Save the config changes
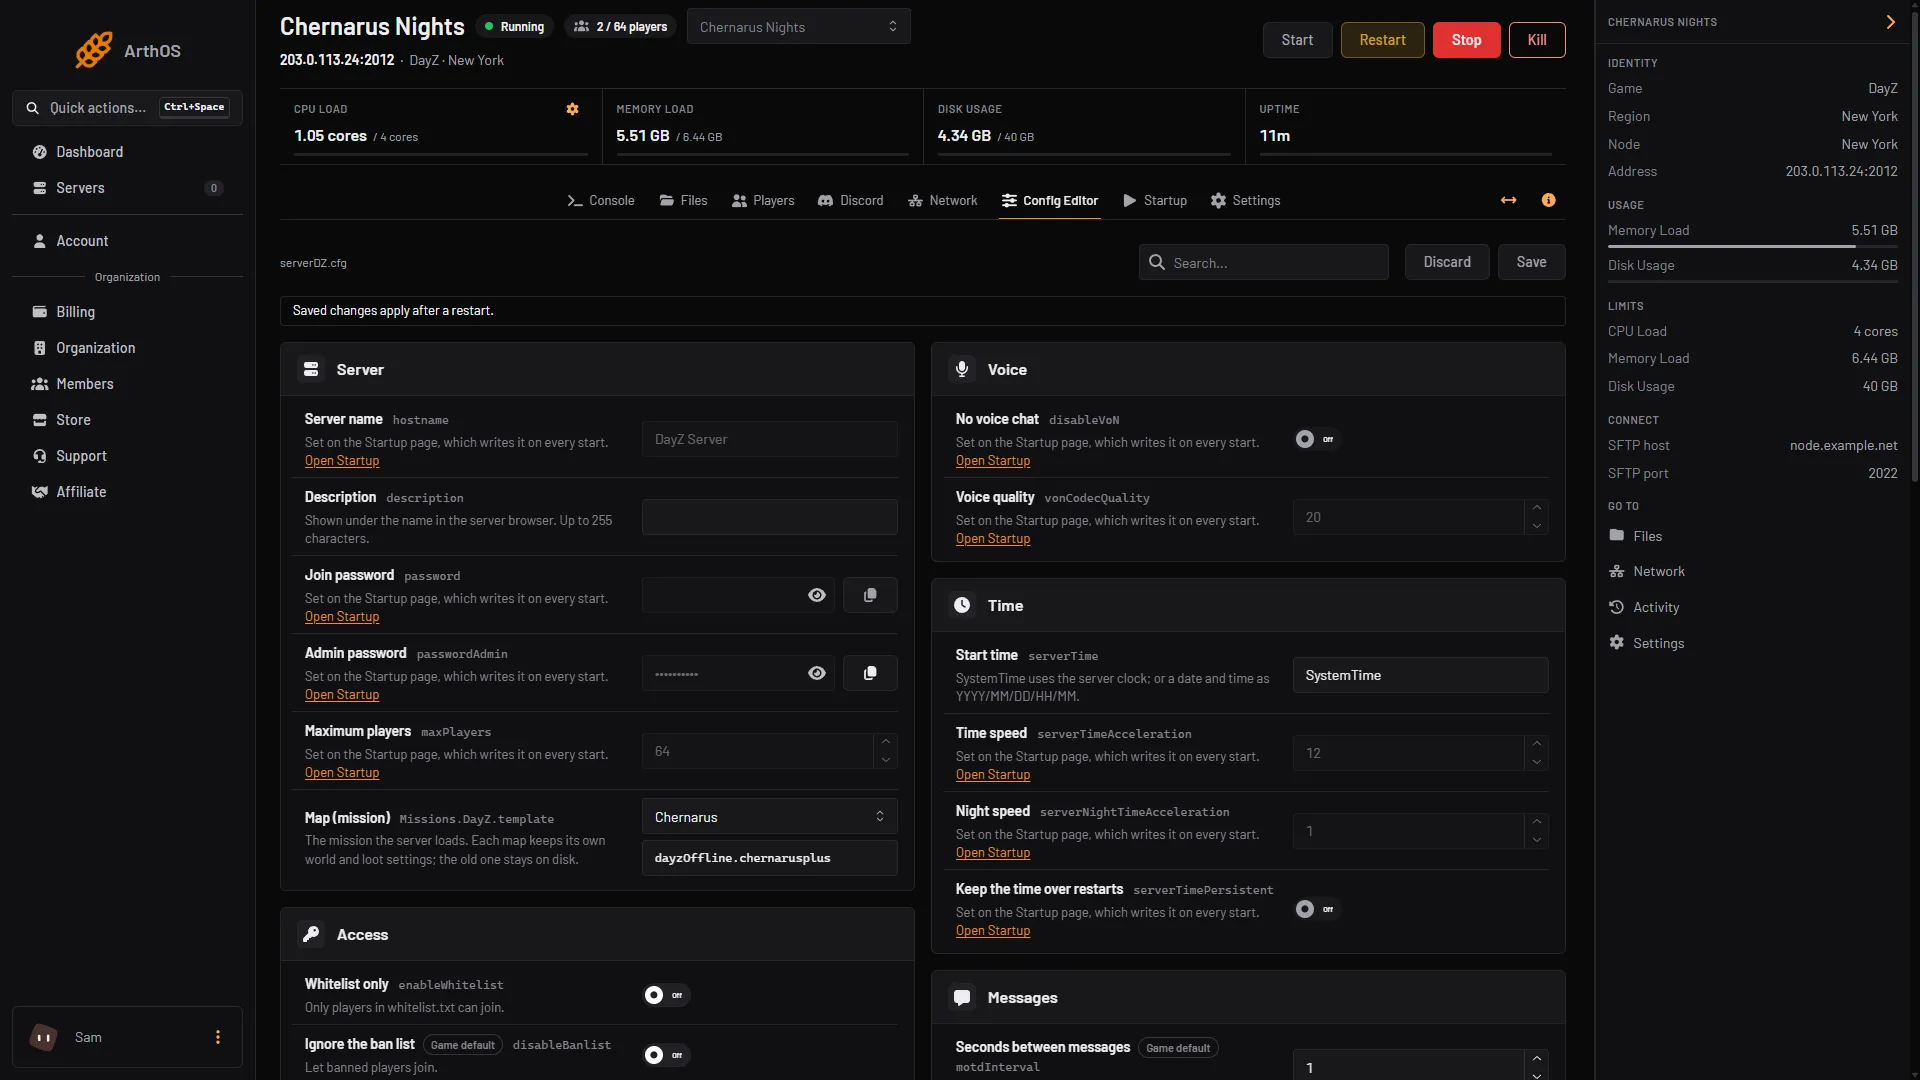 pos(1531,262)
